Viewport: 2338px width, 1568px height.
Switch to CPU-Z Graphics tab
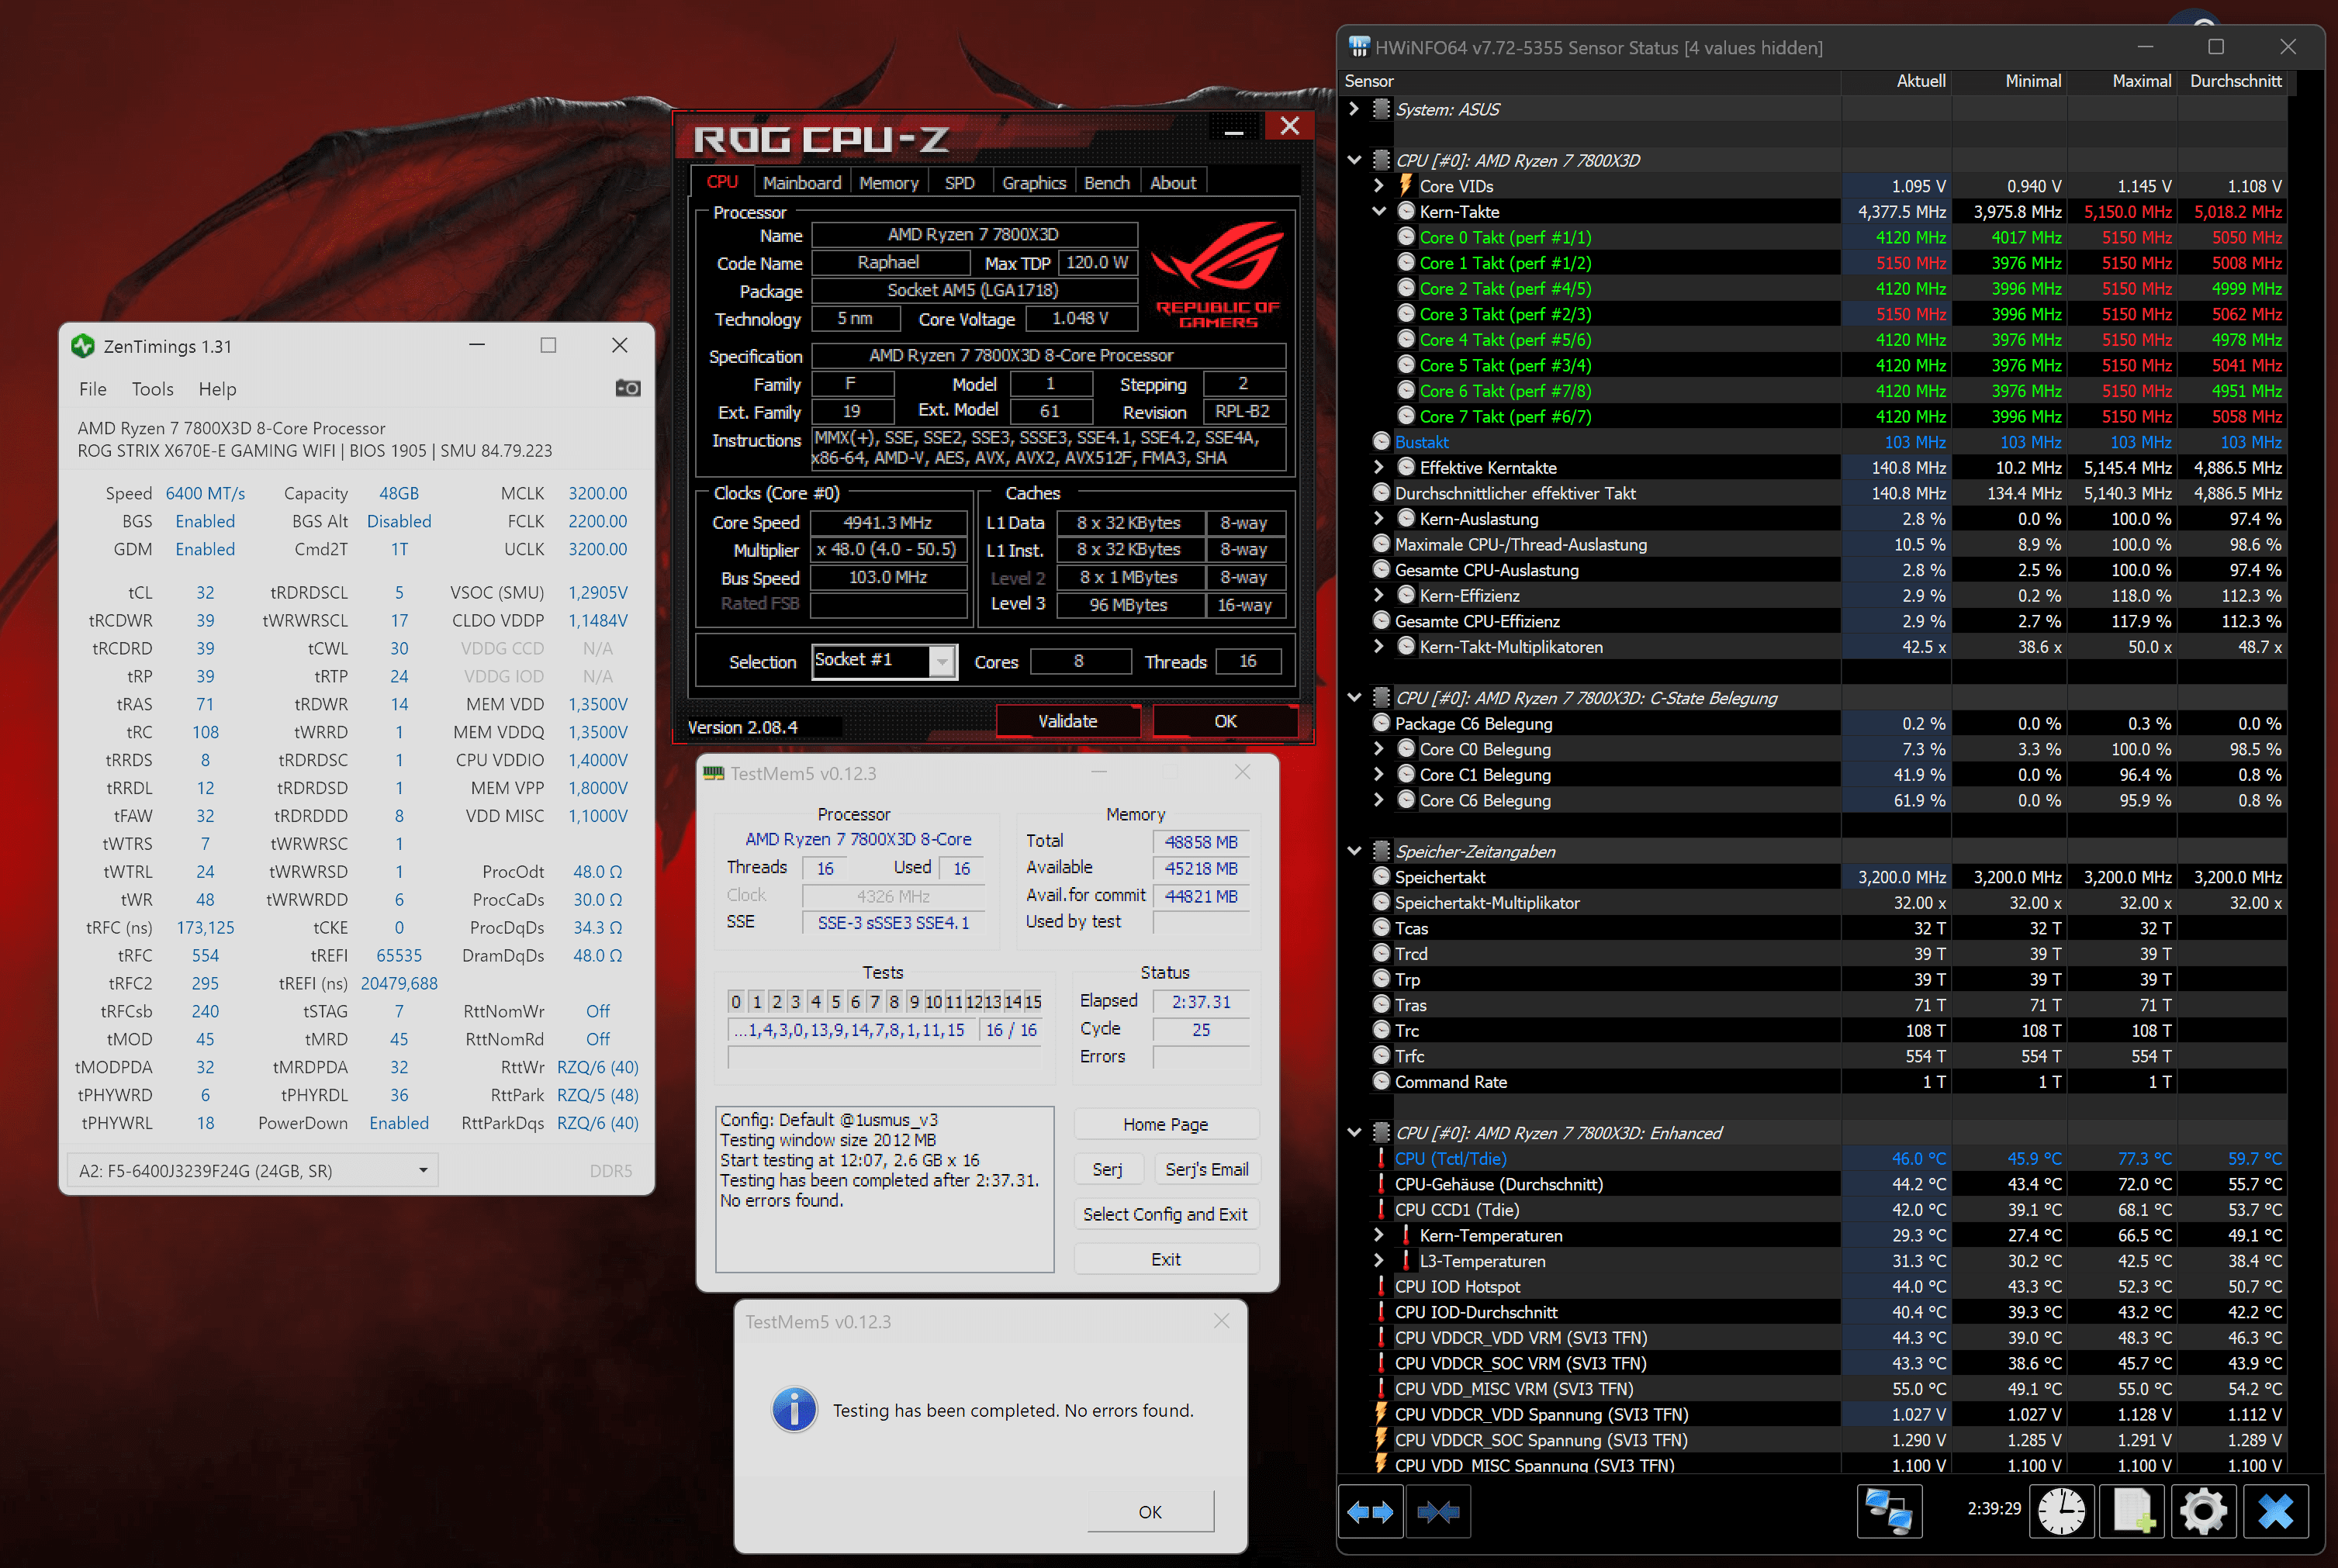pos(1034,182)
